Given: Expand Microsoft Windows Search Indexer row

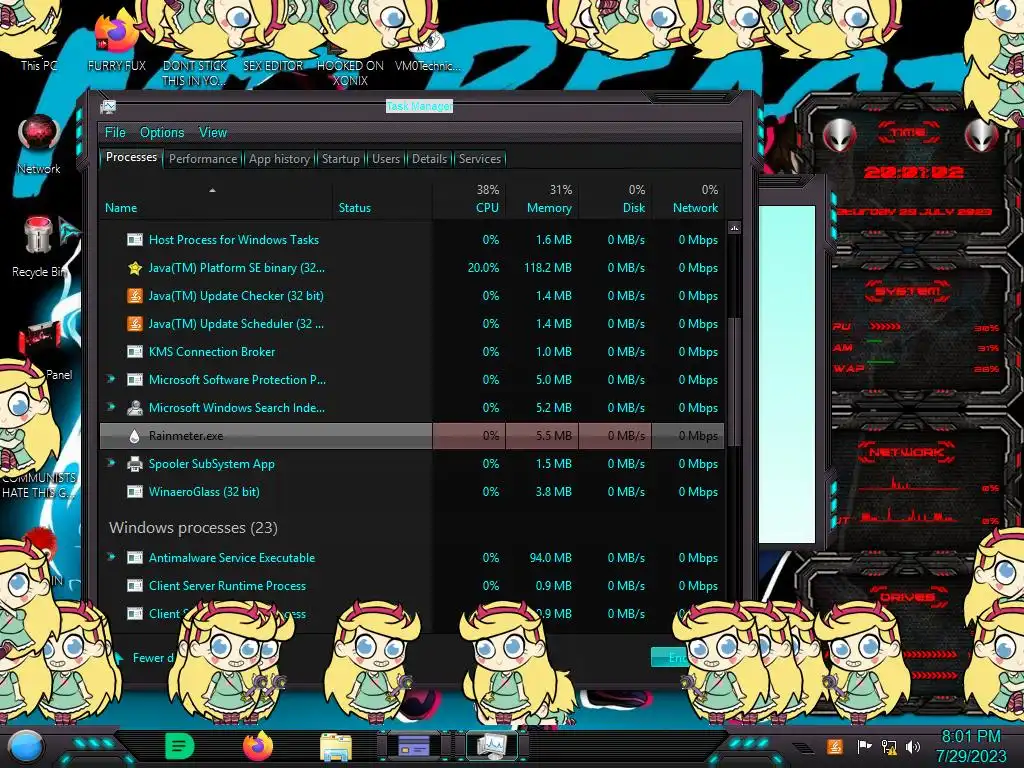Looking at the screenshot, I should 111,407.
